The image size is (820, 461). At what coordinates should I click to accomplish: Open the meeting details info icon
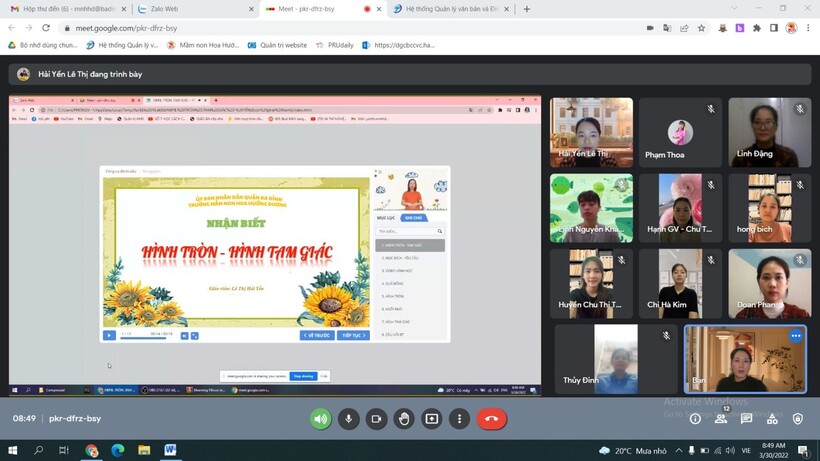pyautogui.click(x=695, y=419)
